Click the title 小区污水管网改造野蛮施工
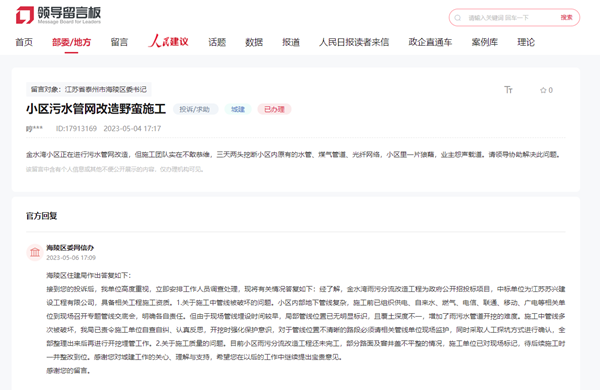600x390 pixels. [96, 109]
